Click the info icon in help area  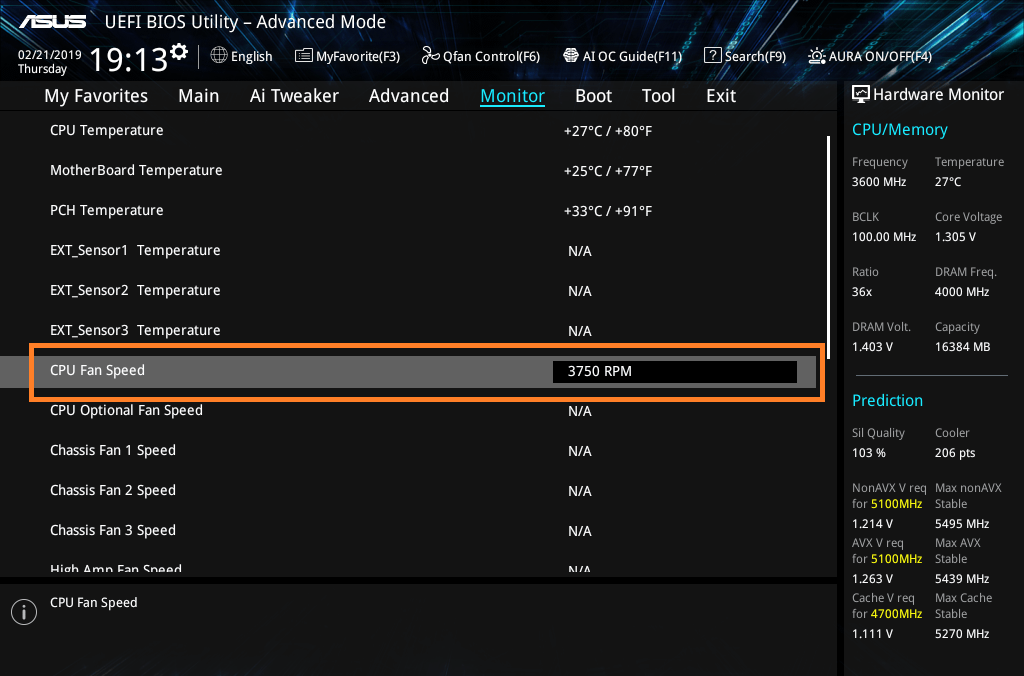click(x=24, y=612)
